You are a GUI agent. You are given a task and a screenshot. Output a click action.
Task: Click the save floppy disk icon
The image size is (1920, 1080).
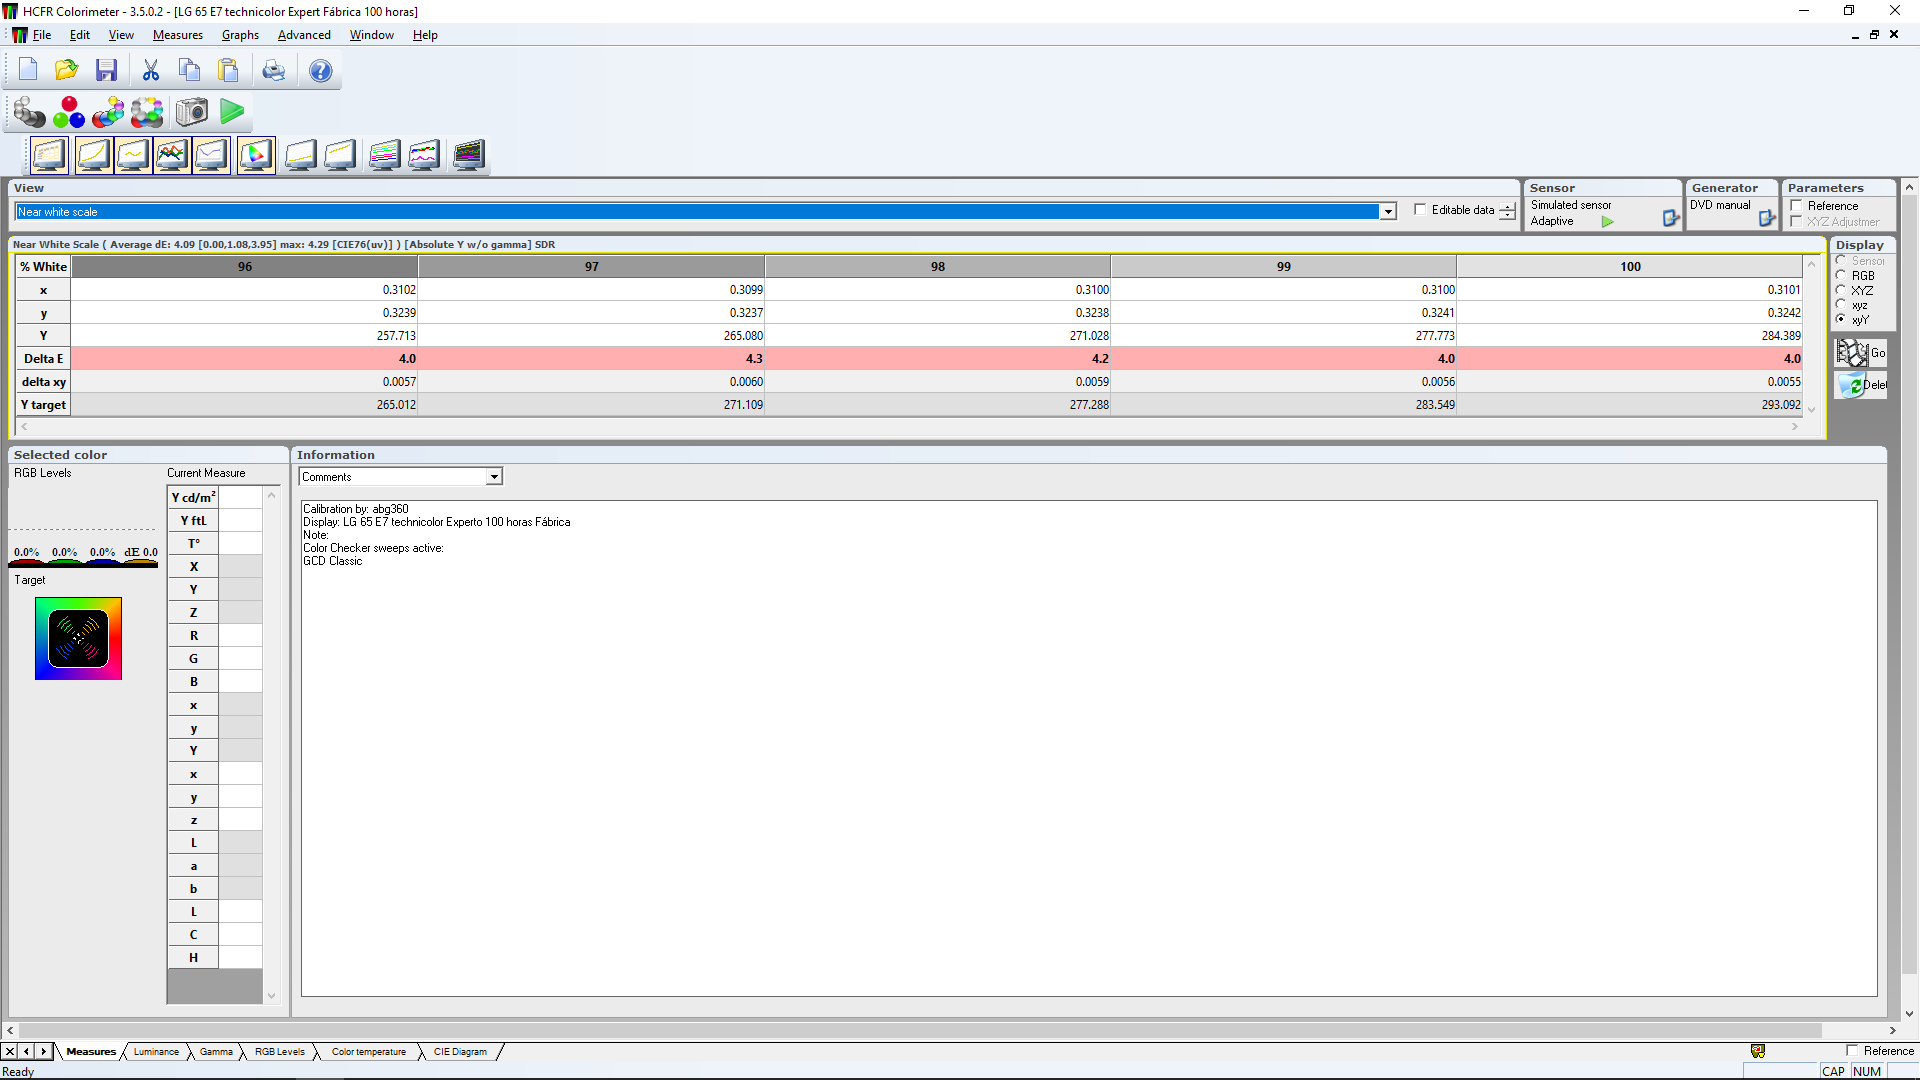[x=106, y=70]
